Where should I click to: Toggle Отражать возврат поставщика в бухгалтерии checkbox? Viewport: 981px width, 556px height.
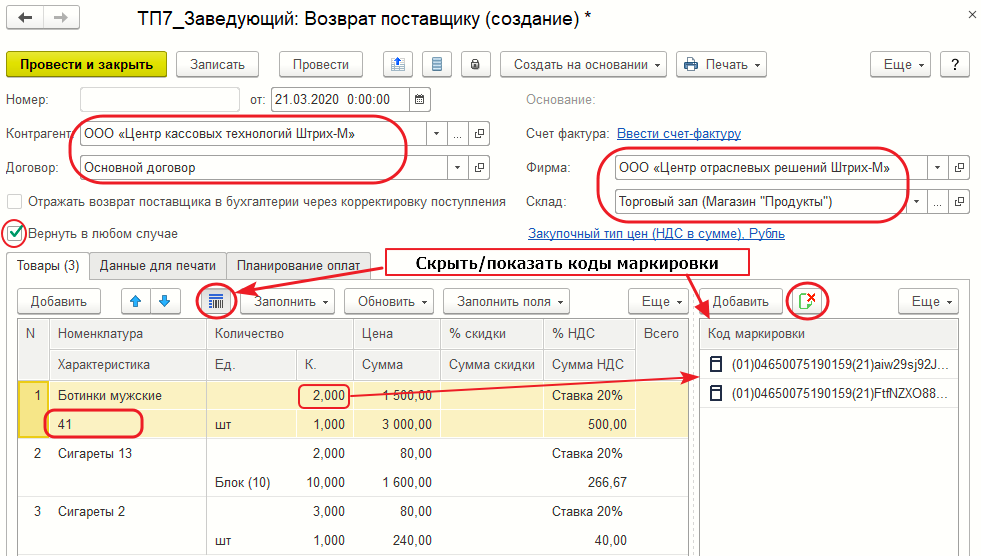14,202
